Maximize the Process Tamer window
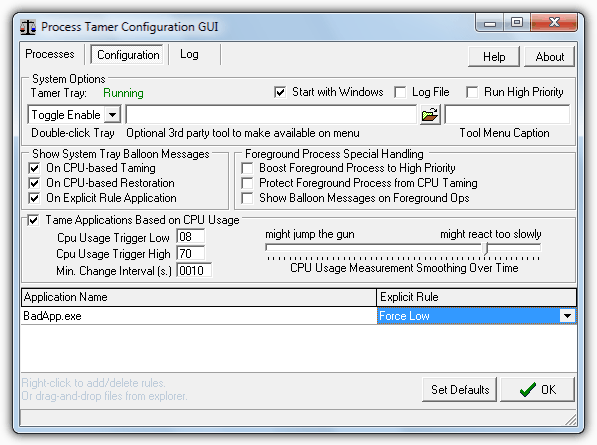Viewport: 597px width, 445px height. [x=517, y=23]
